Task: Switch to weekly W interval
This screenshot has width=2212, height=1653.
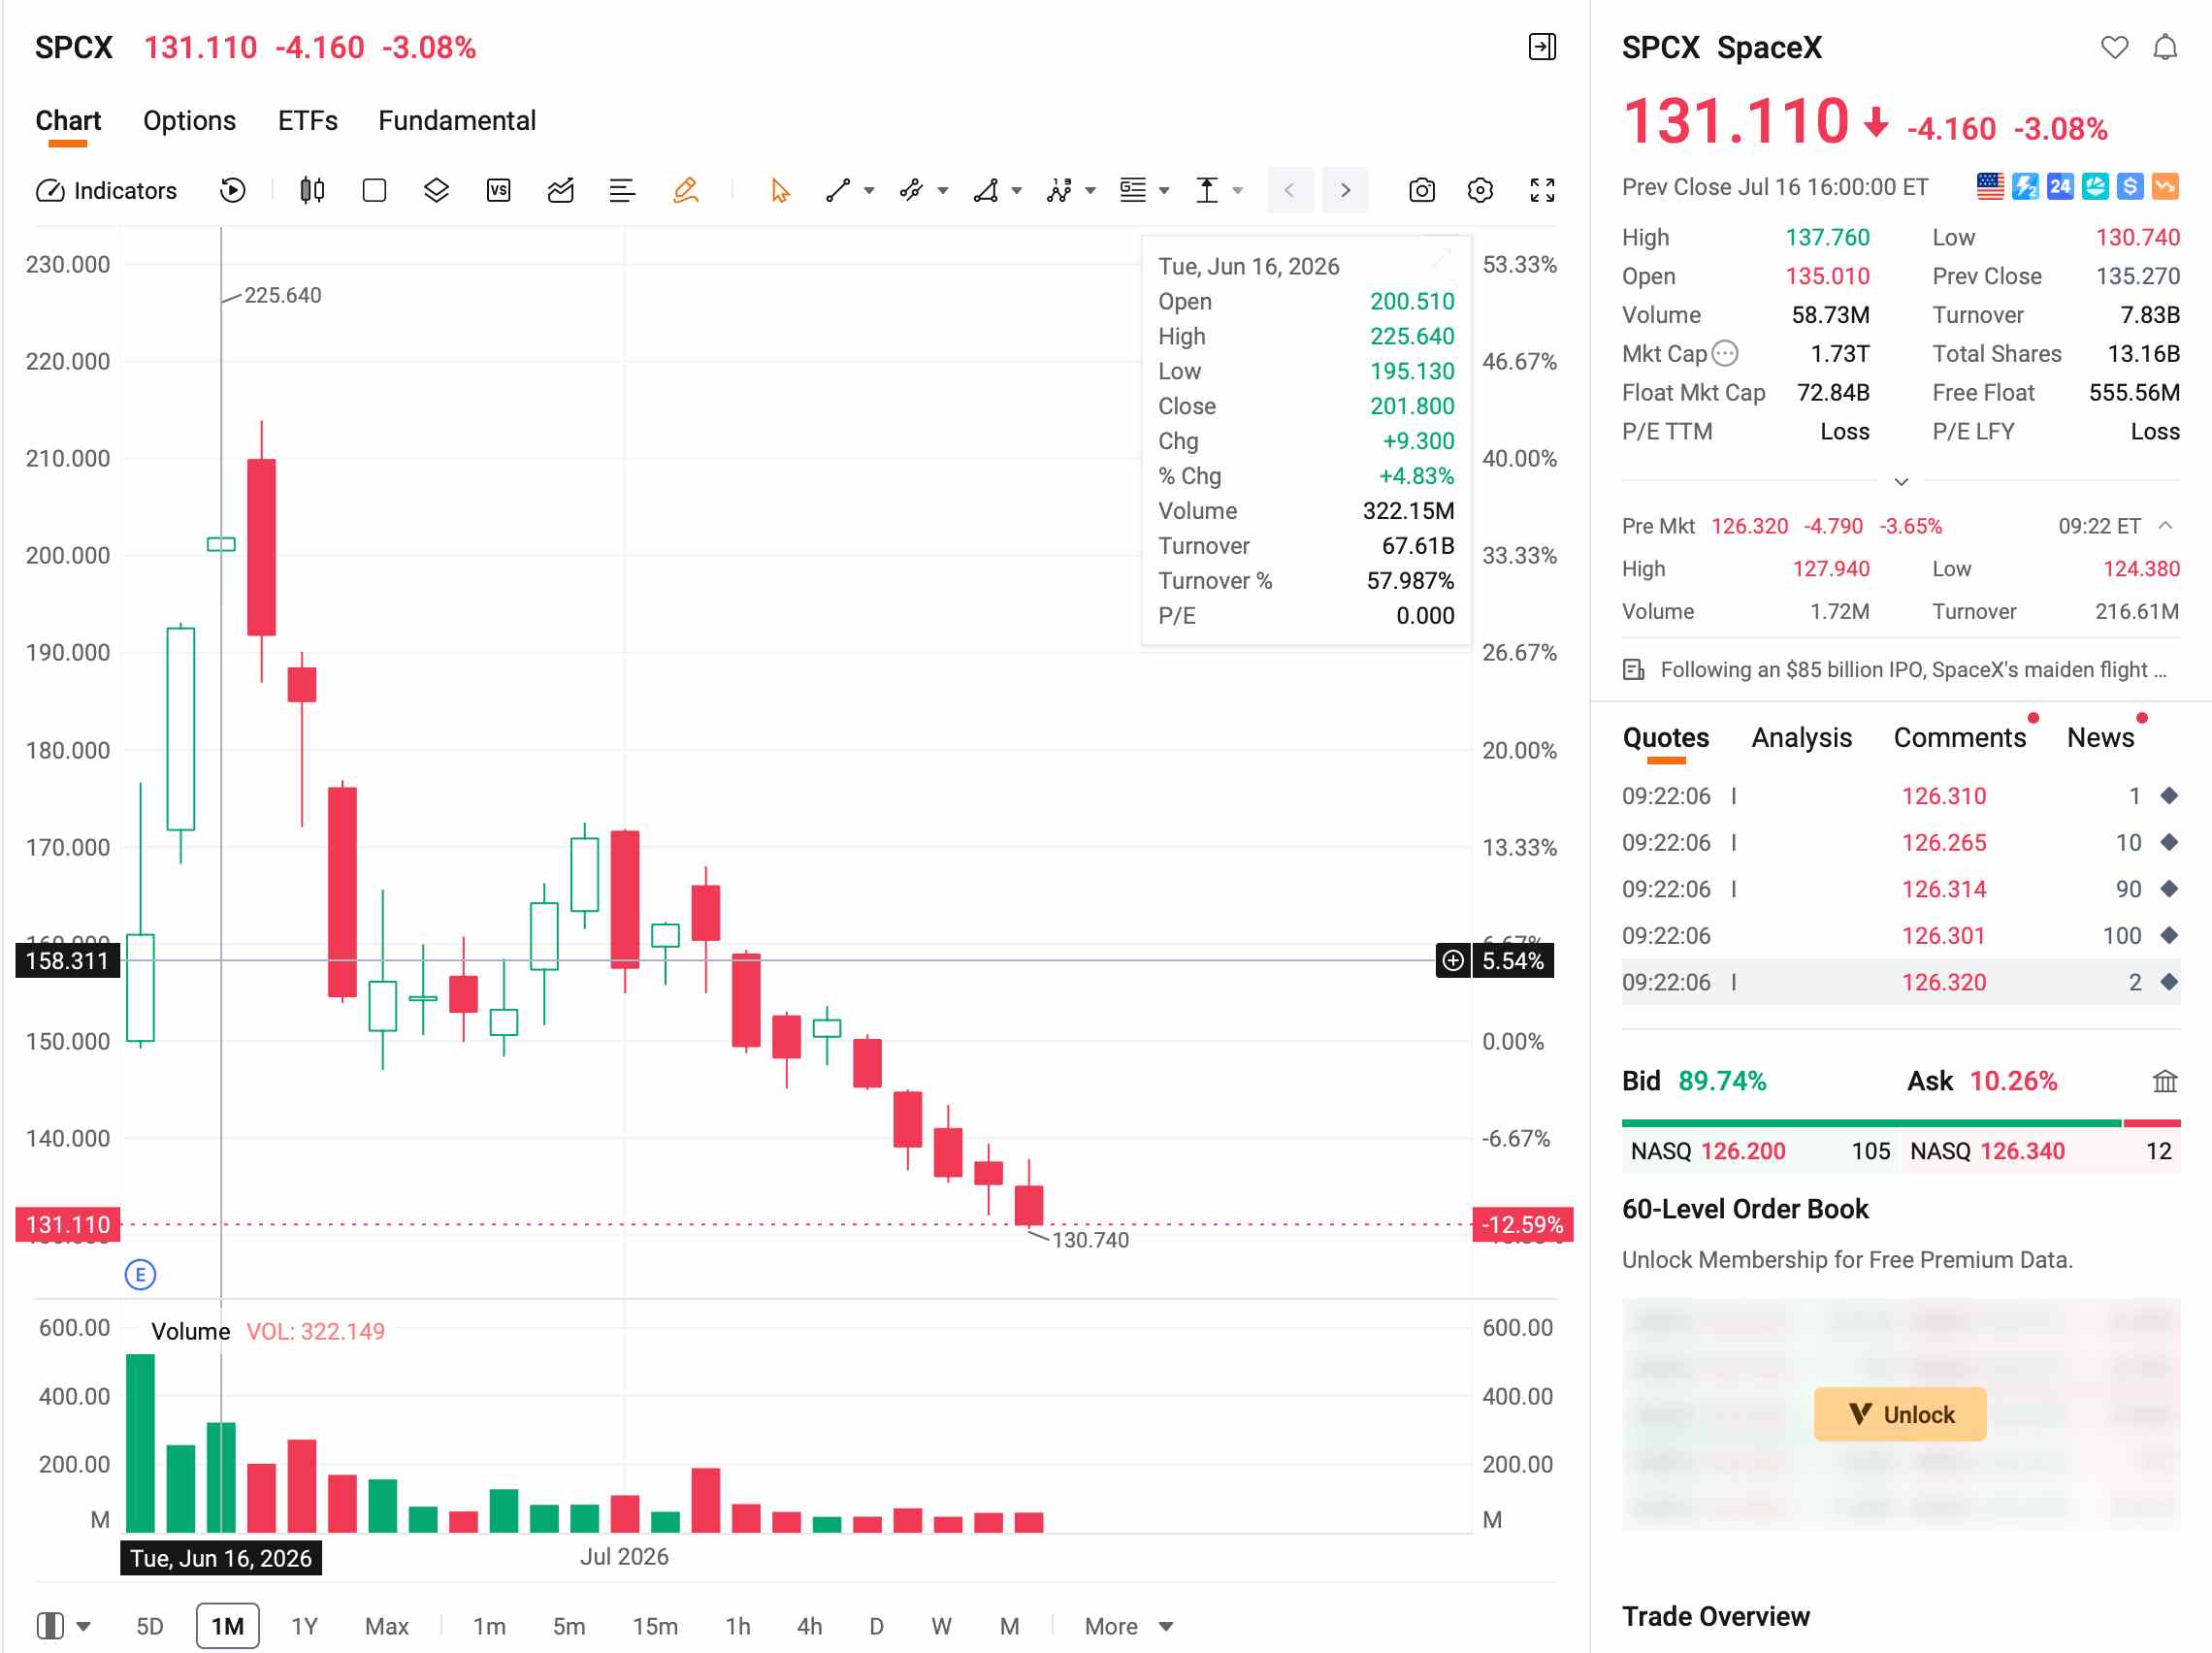Action: coord(941,1626)
